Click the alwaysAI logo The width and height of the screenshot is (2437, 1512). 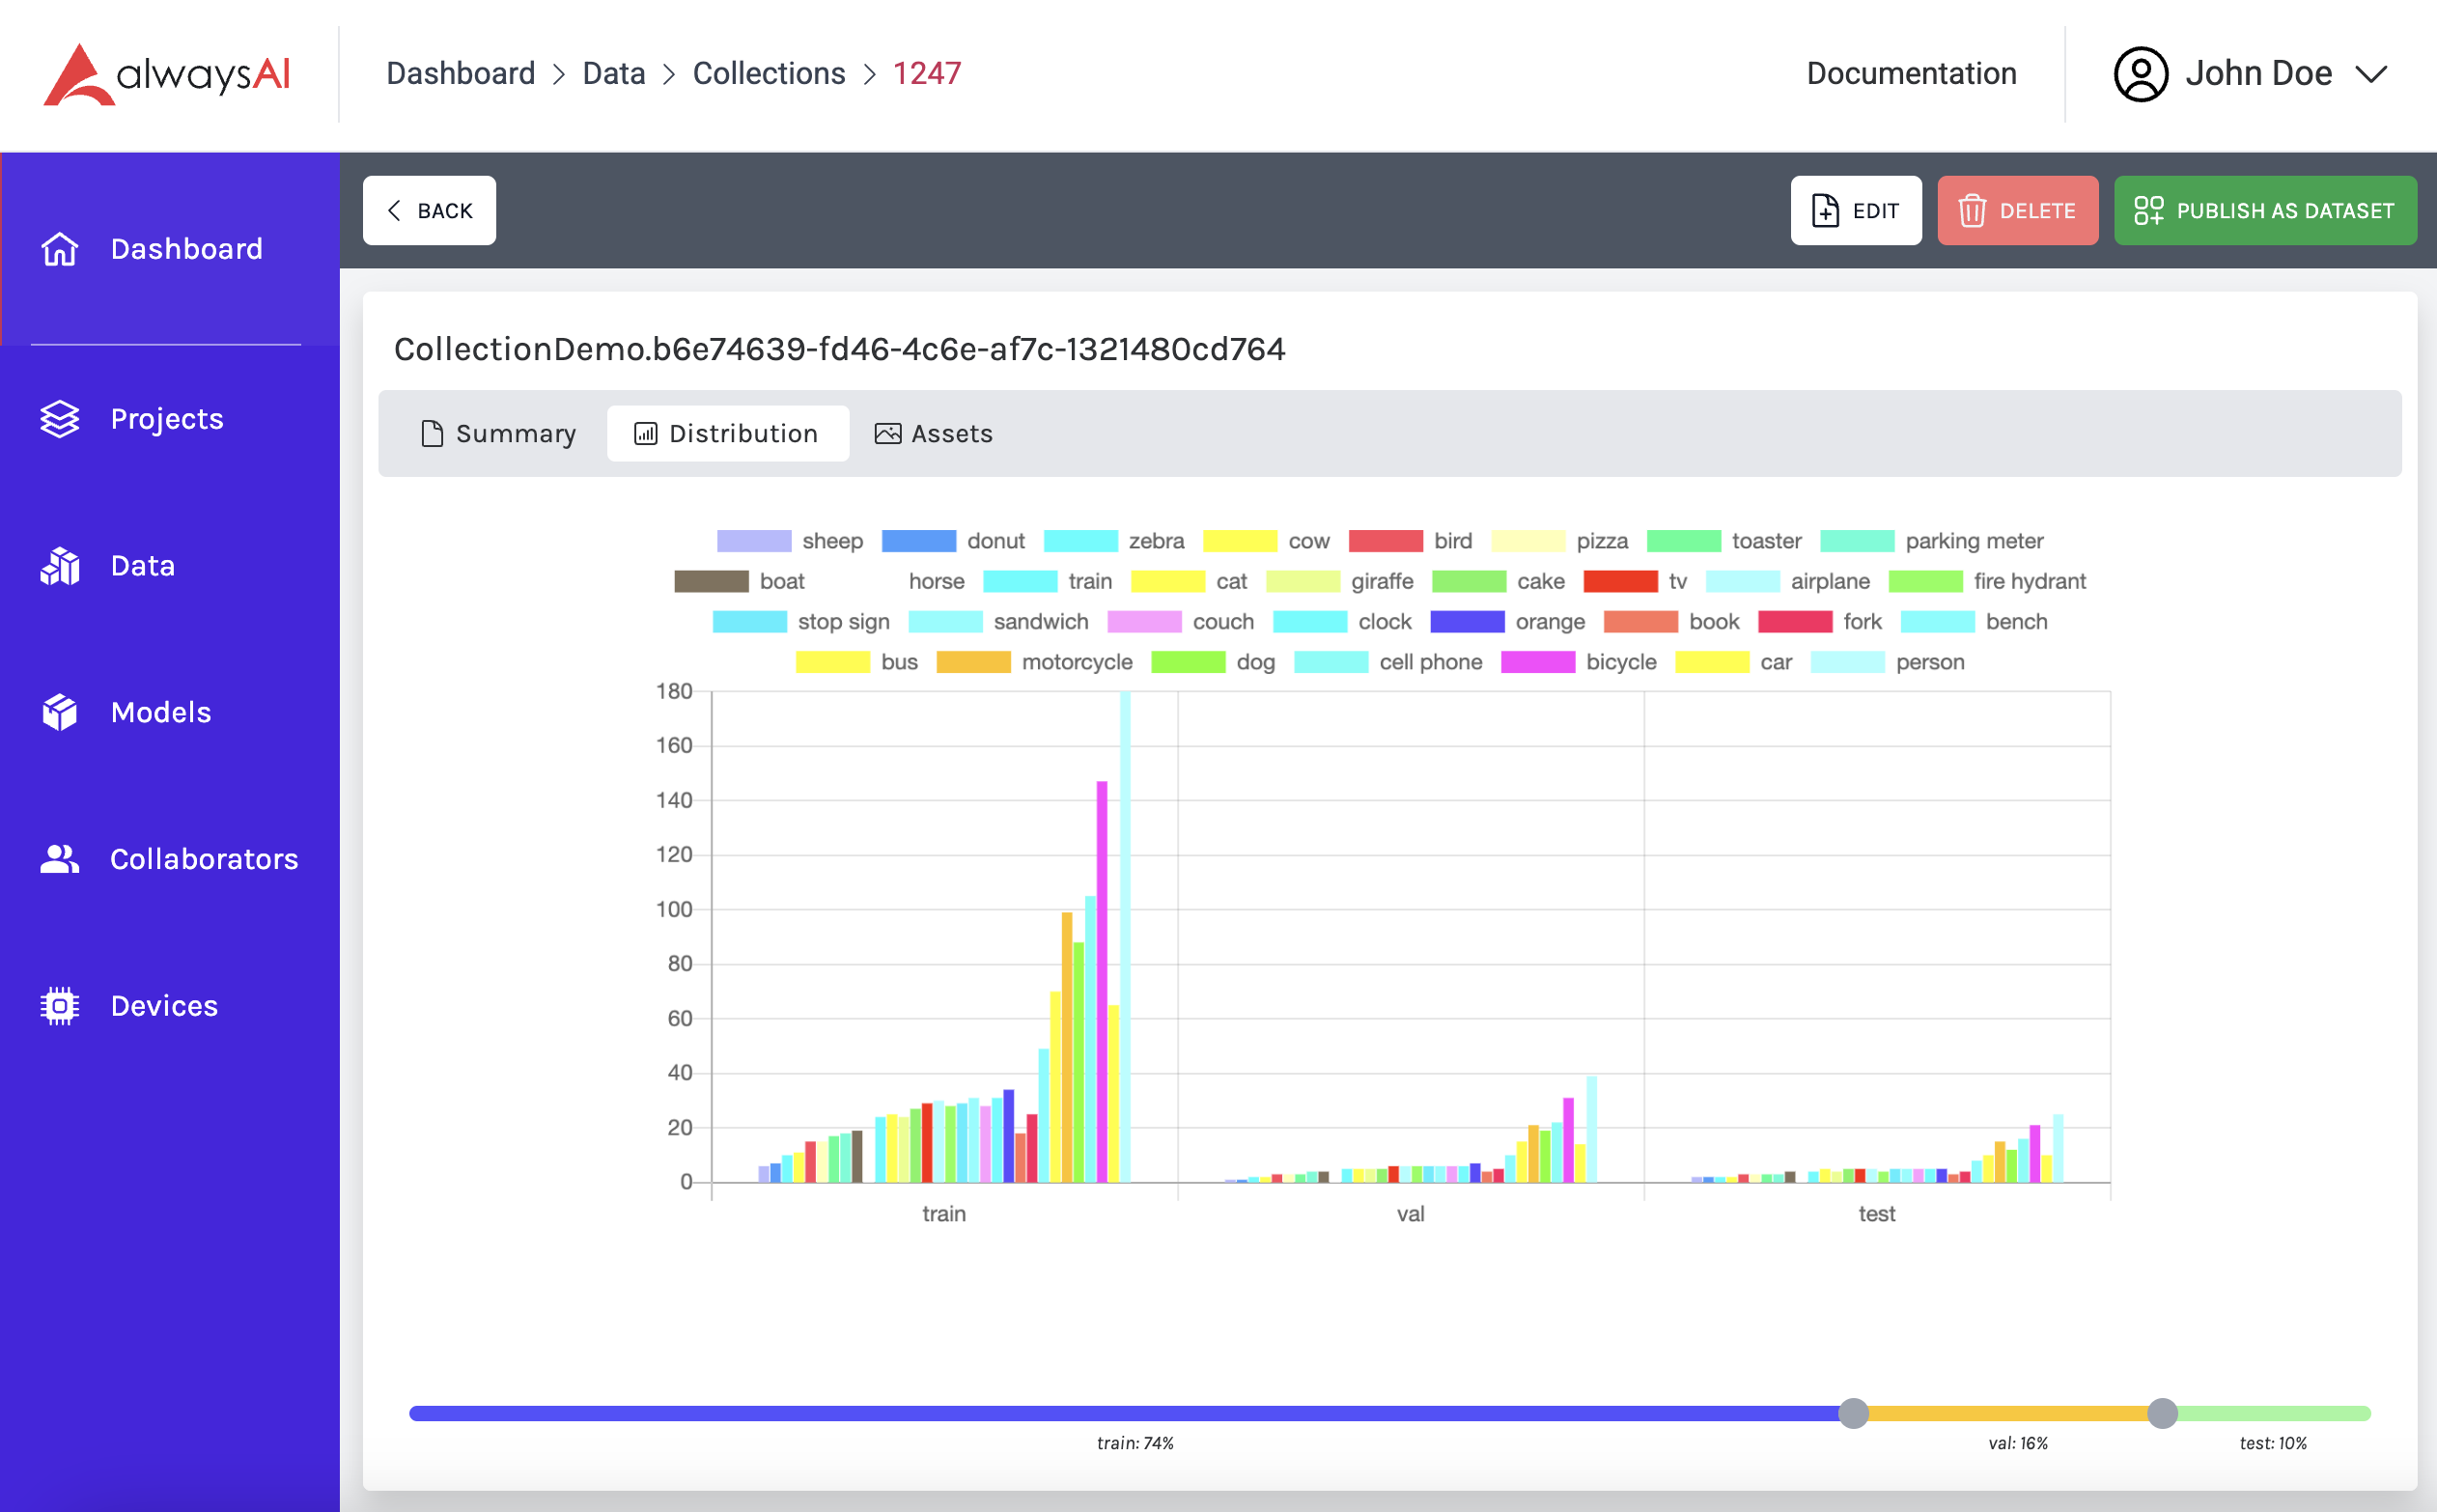click(167, 74)
